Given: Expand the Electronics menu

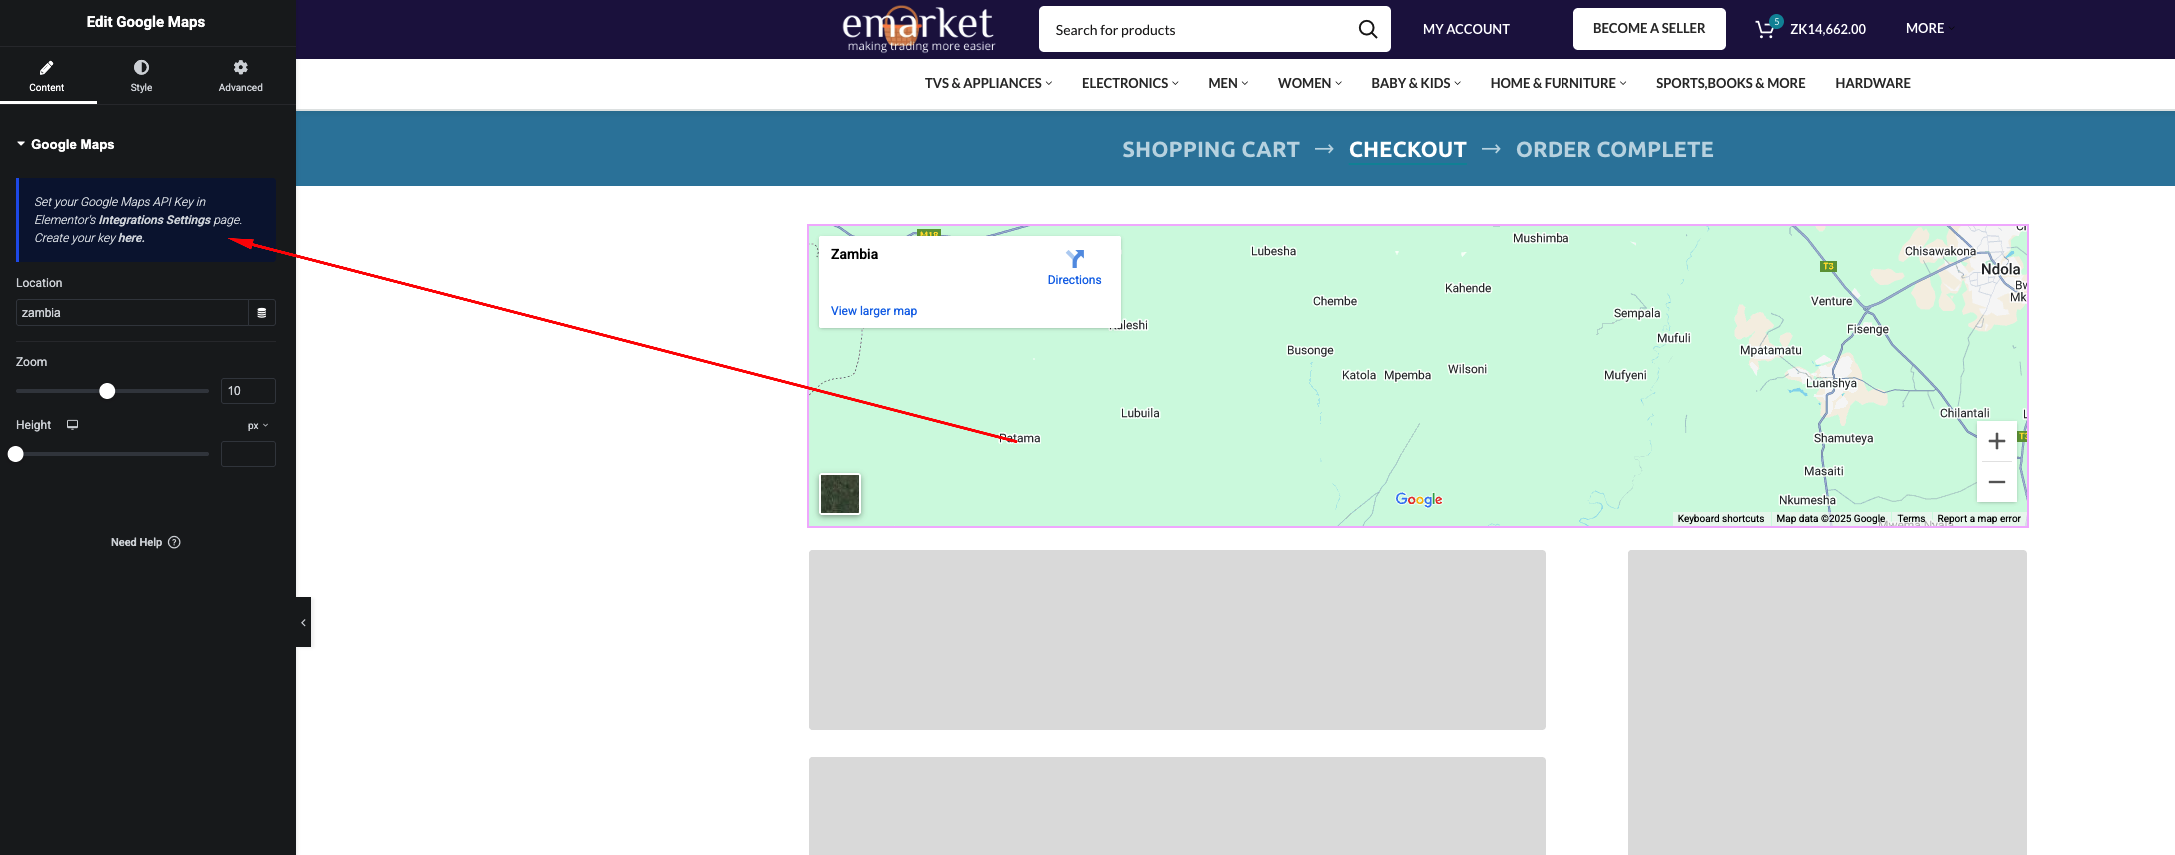Looking at the screenshot, I should tap(1130, 83).
